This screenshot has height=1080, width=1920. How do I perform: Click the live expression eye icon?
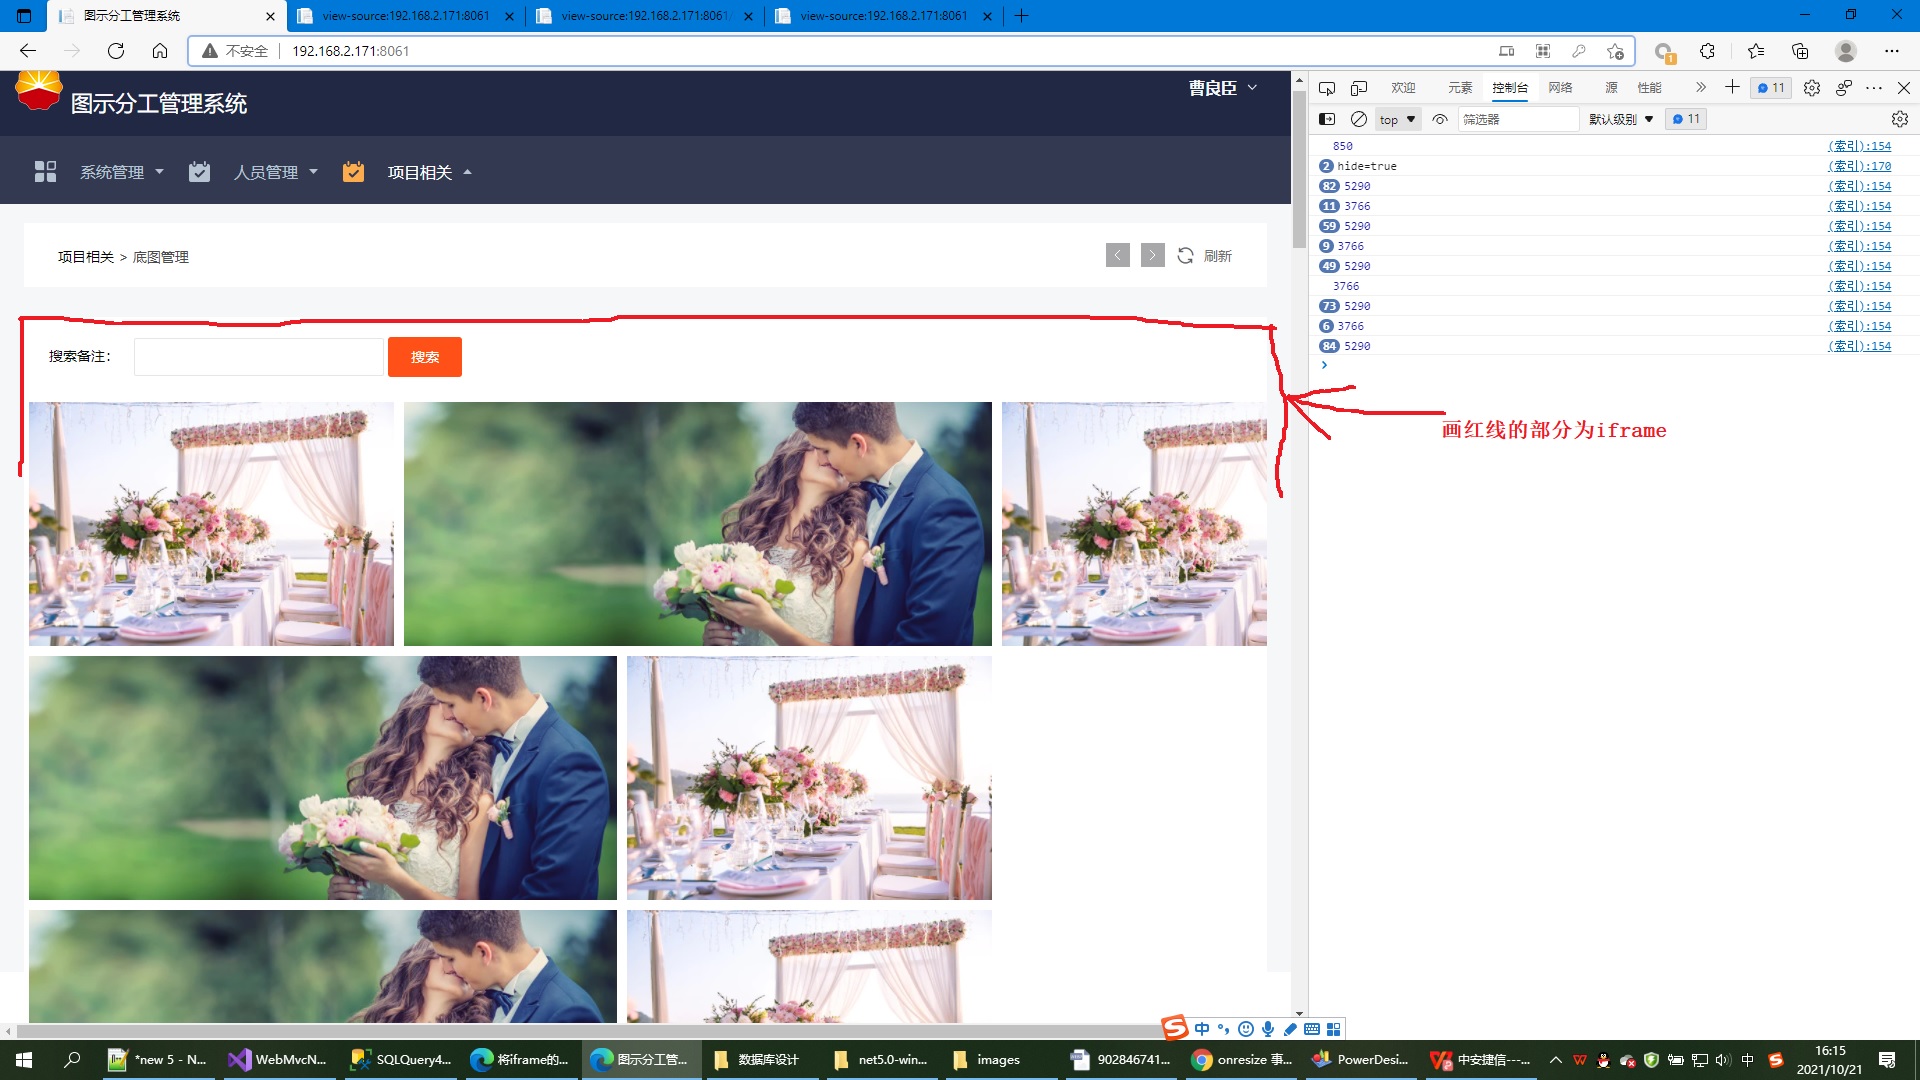click(x=1440, y=119)
